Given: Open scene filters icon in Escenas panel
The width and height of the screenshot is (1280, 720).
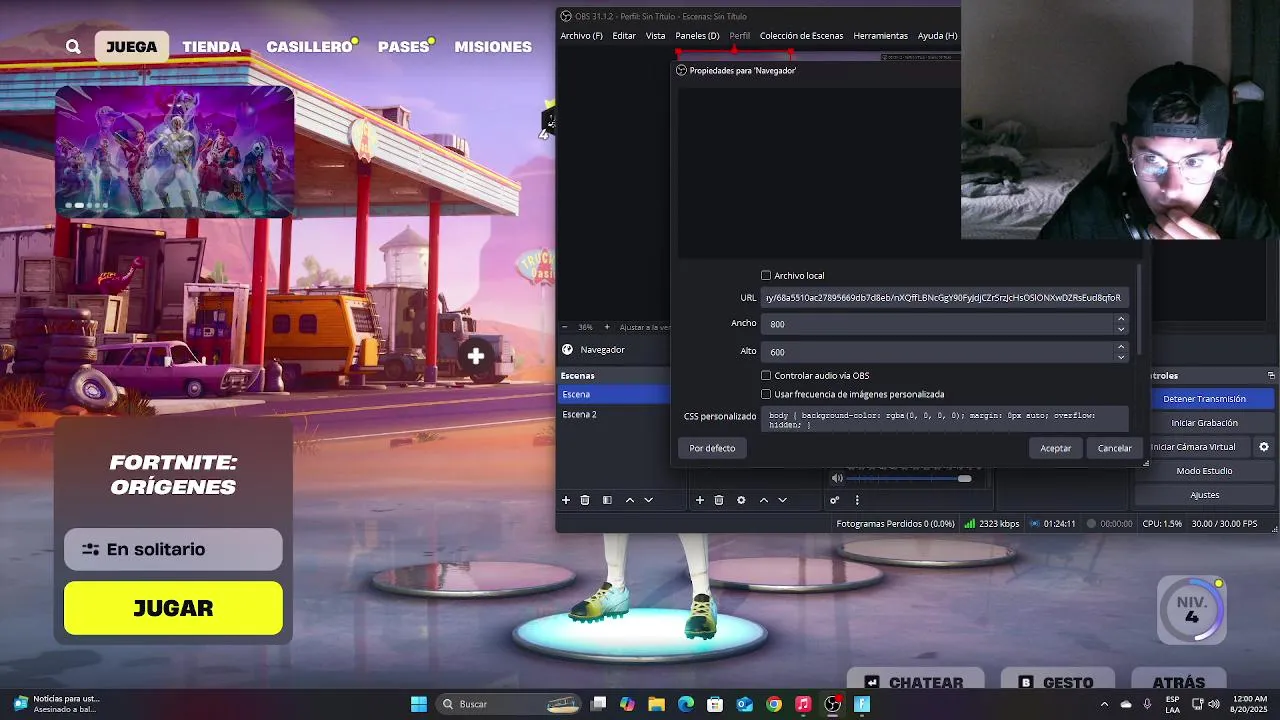Looking at the screenshot, I should tap(607, 500).
